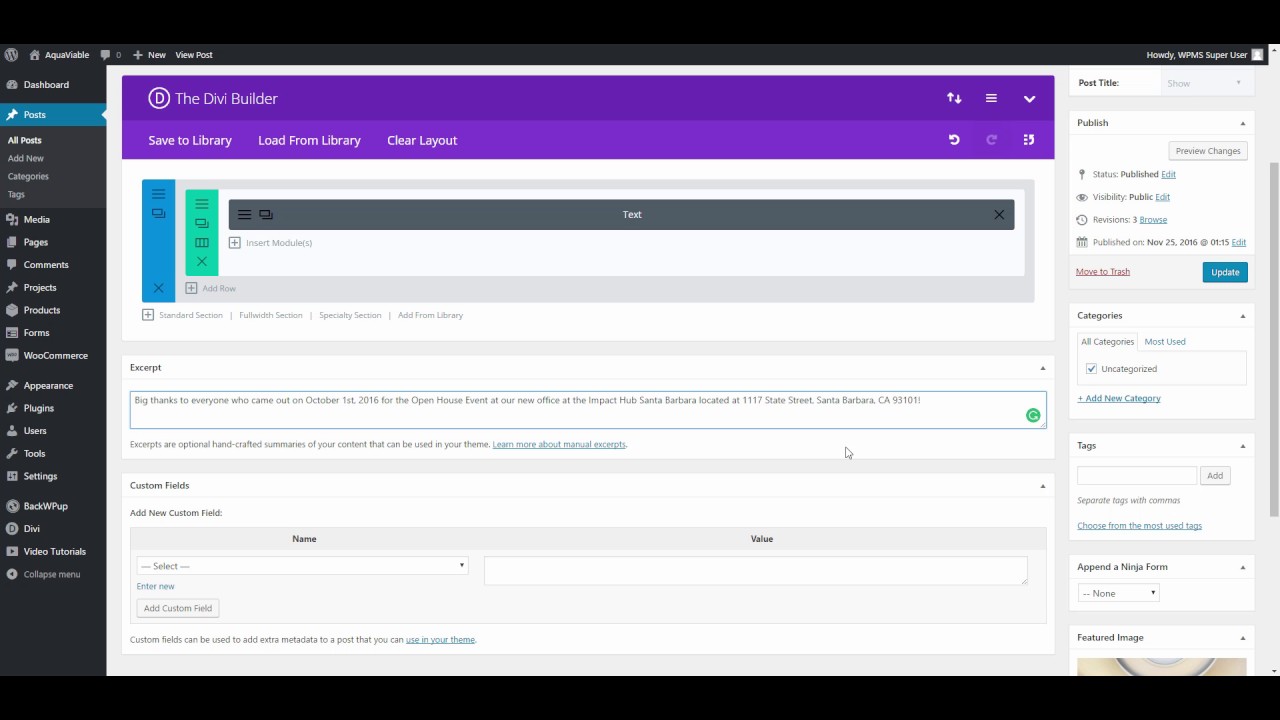The height and width of the screenshot is (720, 1280).
Task: Click Load From Library
Action: coord(309,140)
